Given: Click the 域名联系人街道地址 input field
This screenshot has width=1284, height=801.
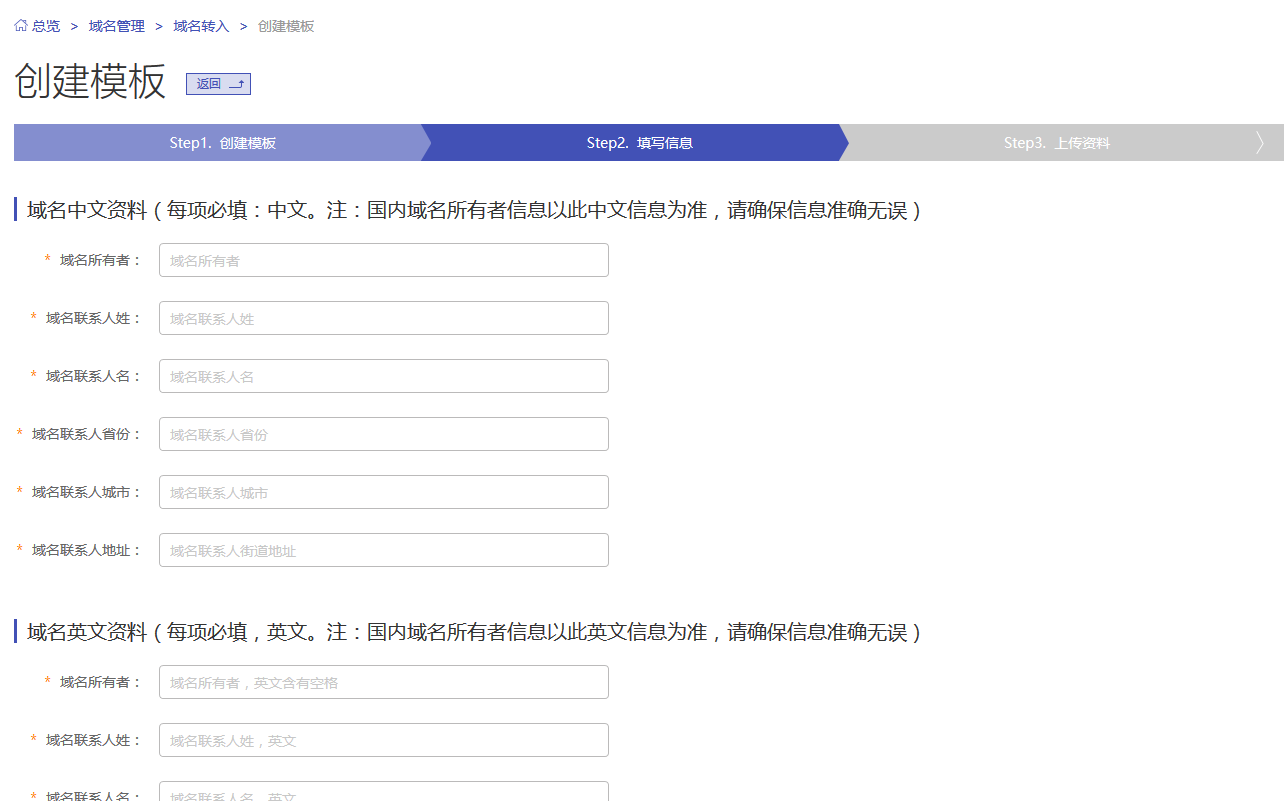Looking at the screenshot, I should coord(383,550).
